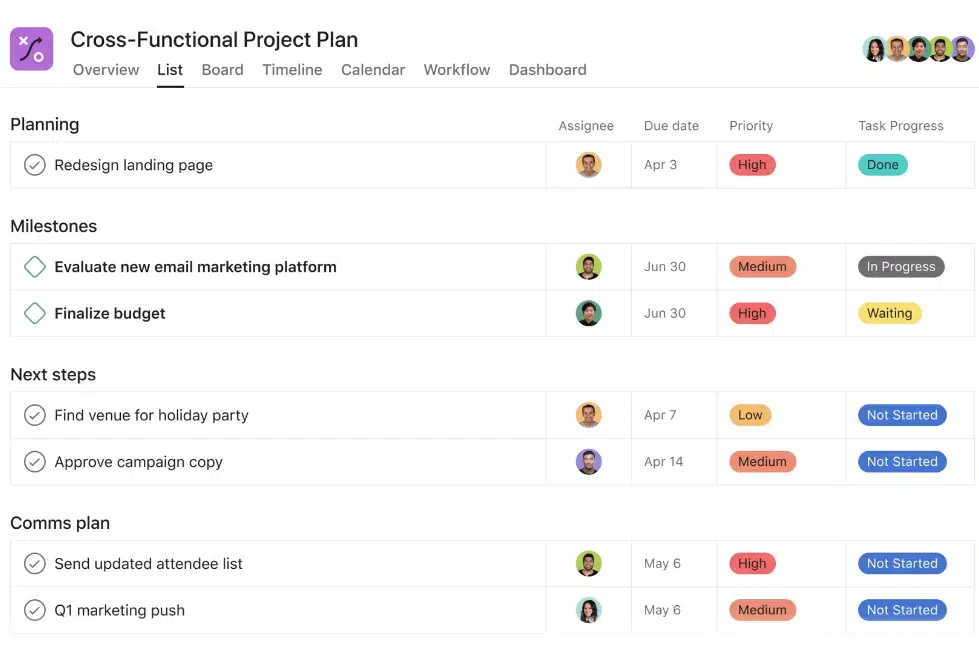Open the High priority dropdown for Finalize budget
The width and height of the screenshot is (979, 663).
(752, 313)
